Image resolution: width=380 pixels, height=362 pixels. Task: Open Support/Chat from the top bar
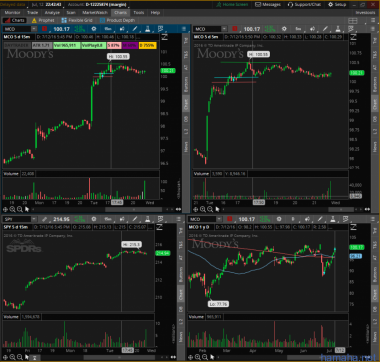[304, 4]
